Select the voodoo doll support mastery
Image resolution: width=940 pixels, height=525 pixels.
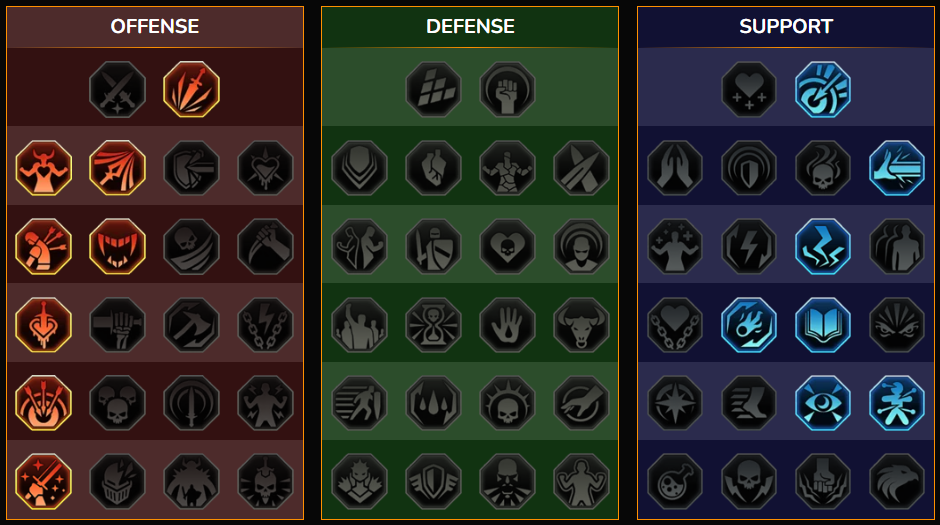coord(897,403)
